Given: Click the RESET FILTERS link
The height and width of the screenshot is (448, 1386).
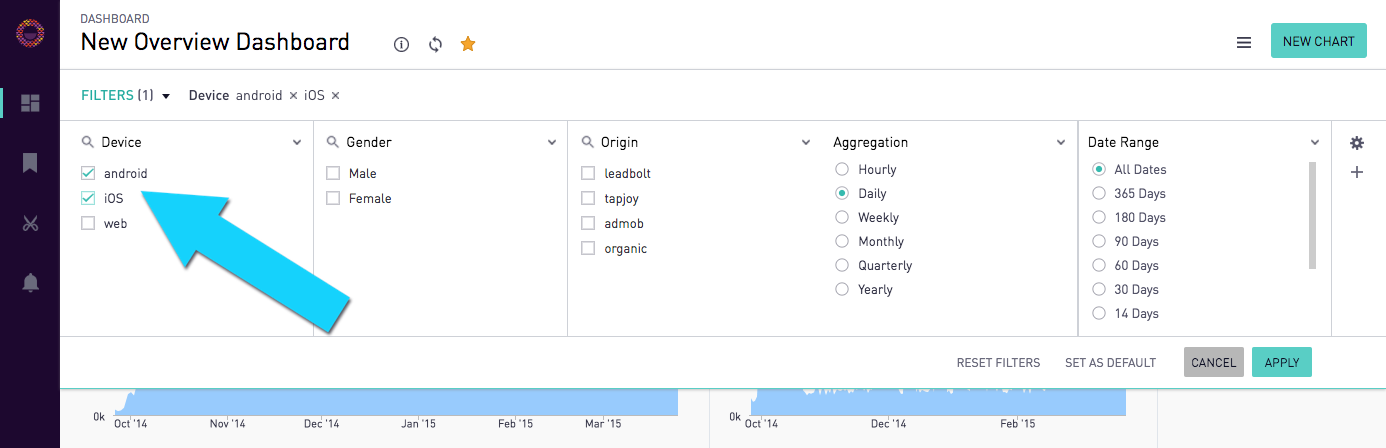Looking at the screenshot, I should (998, 363).
